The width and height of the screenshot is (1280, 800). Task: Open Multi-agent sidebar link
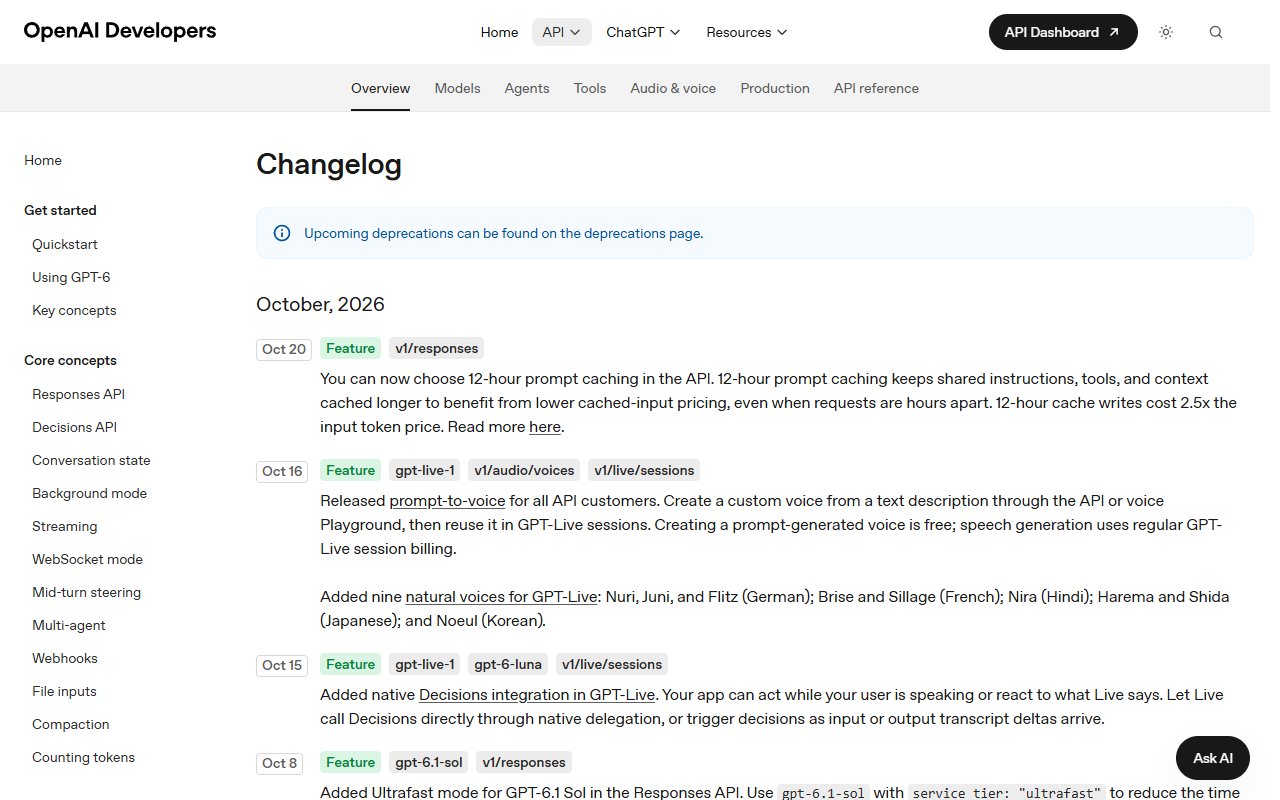click(69, 625)
